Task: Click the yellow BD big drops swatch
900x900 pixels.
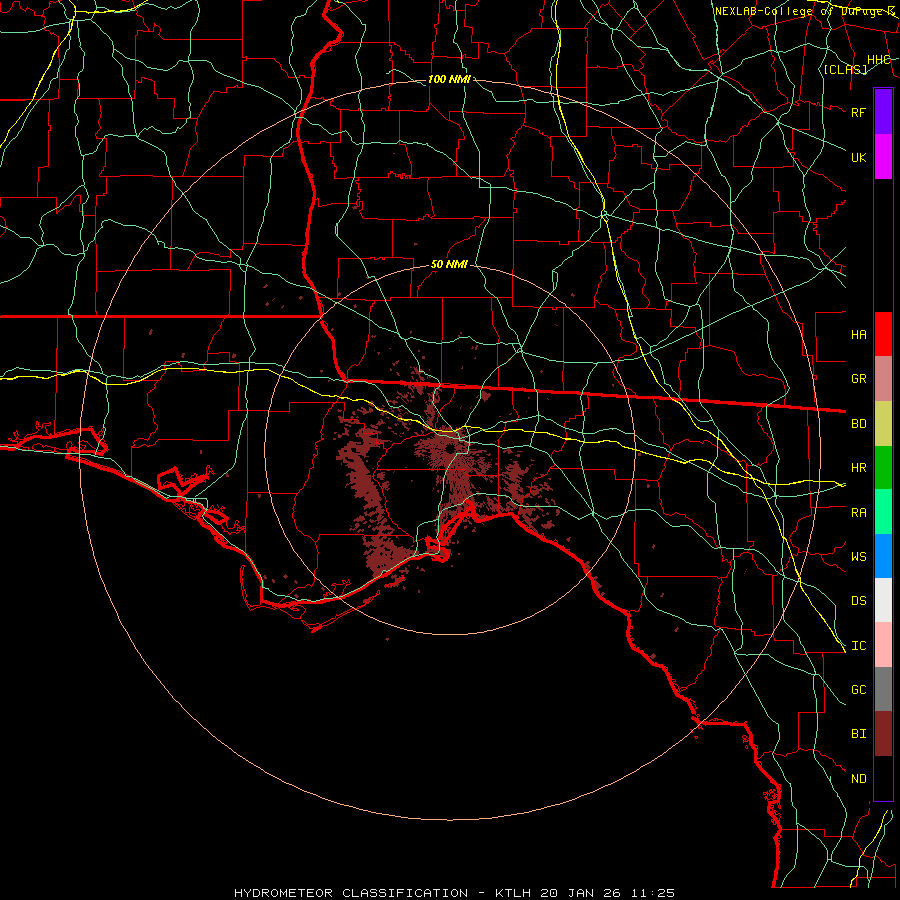Action: (x=883, y=423)
